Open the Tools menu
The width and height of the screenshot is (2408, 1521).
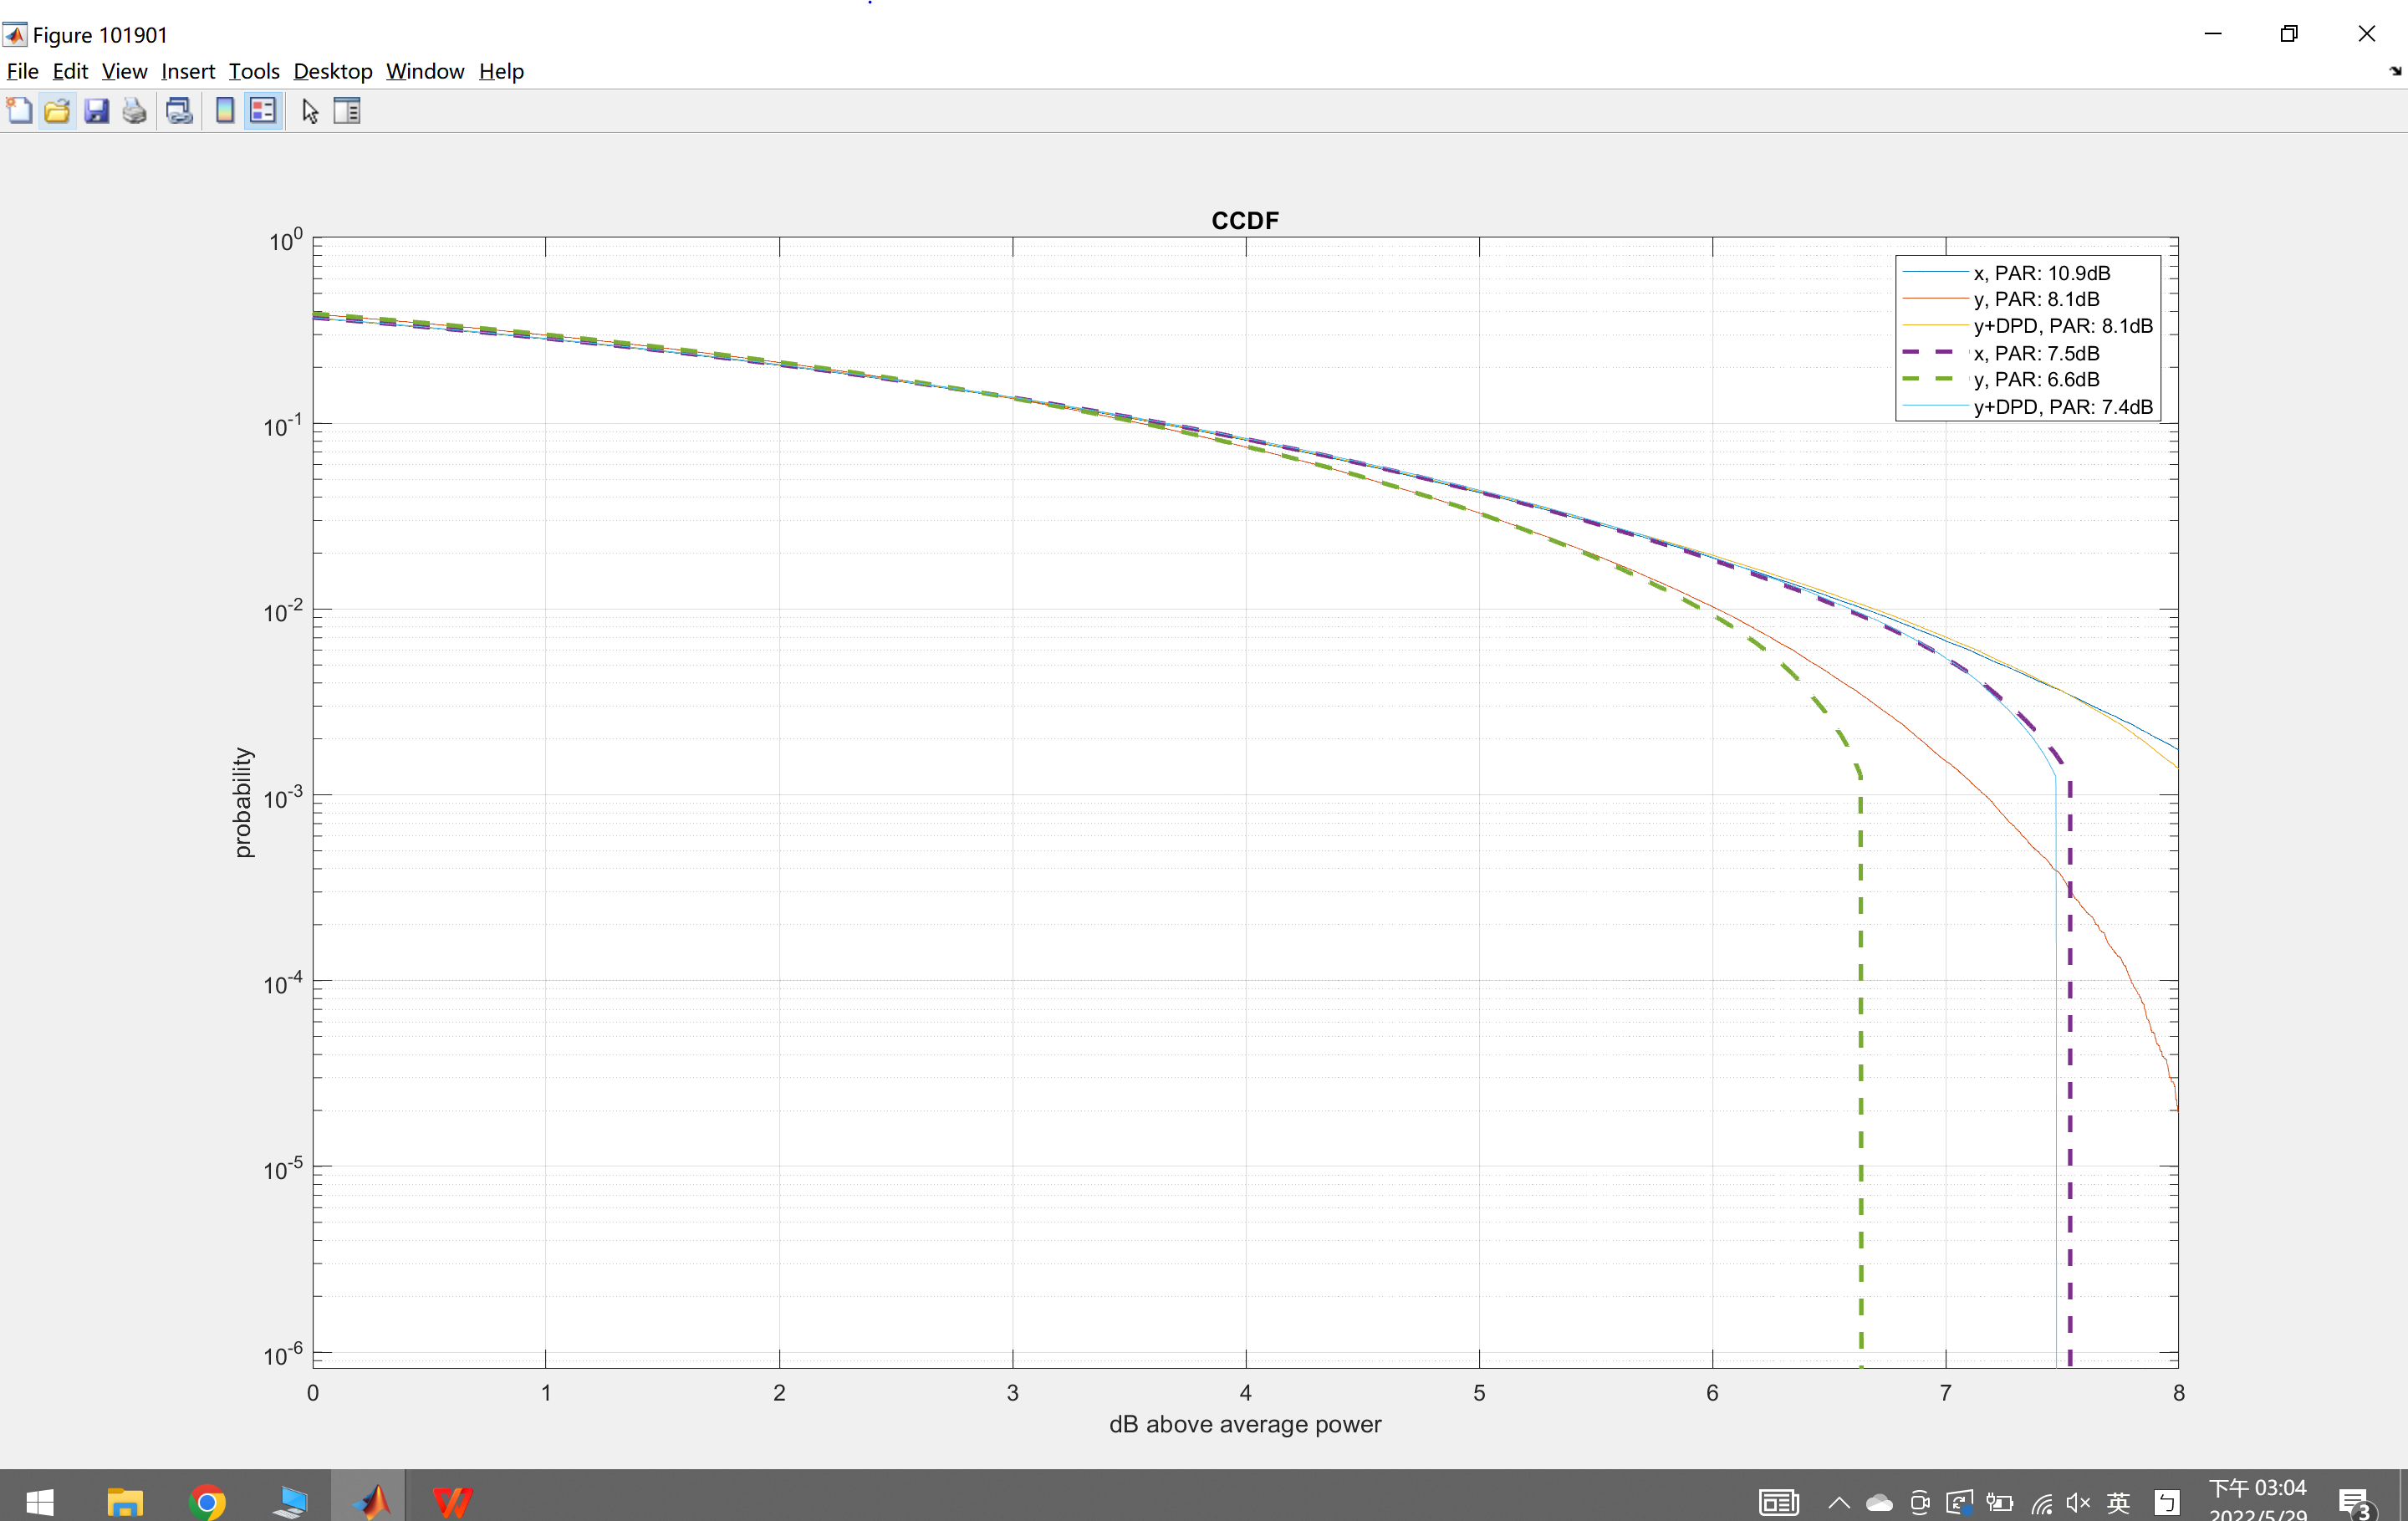coord(253,71)
